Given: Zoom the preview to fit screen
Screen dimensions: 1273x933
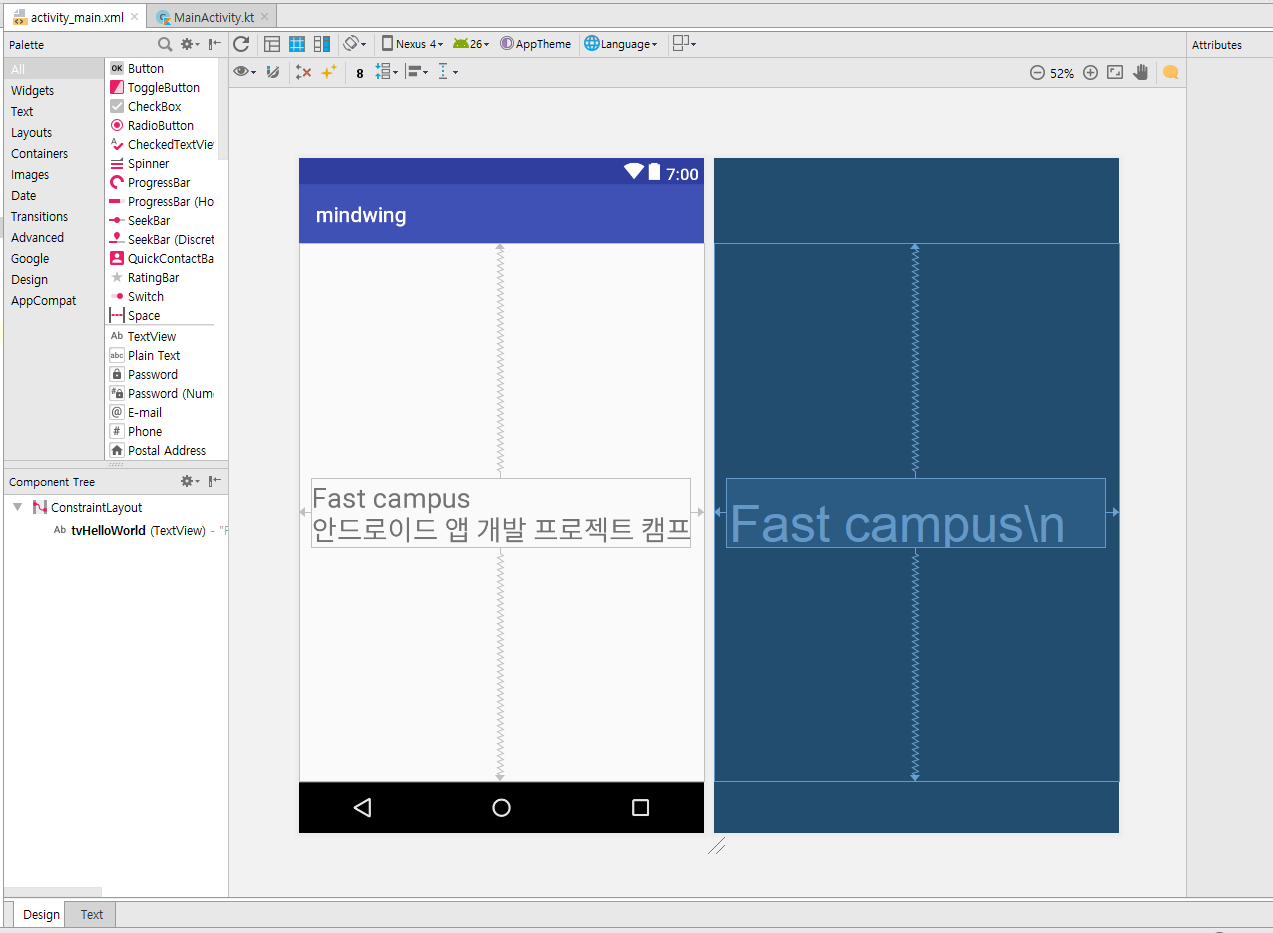Looking at the screenshot, I should point(1114,72).
